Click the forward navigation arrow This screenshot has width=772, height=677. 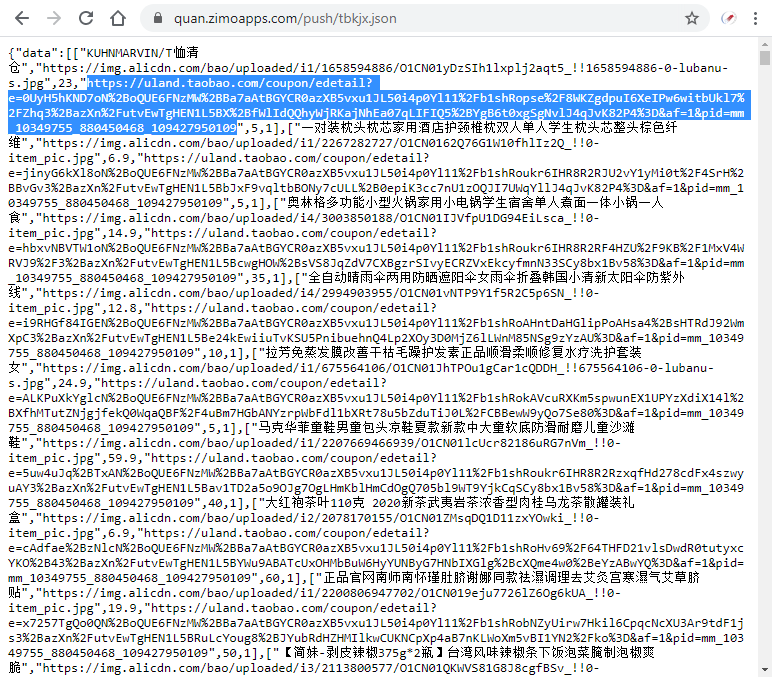(x=54, y=19)
